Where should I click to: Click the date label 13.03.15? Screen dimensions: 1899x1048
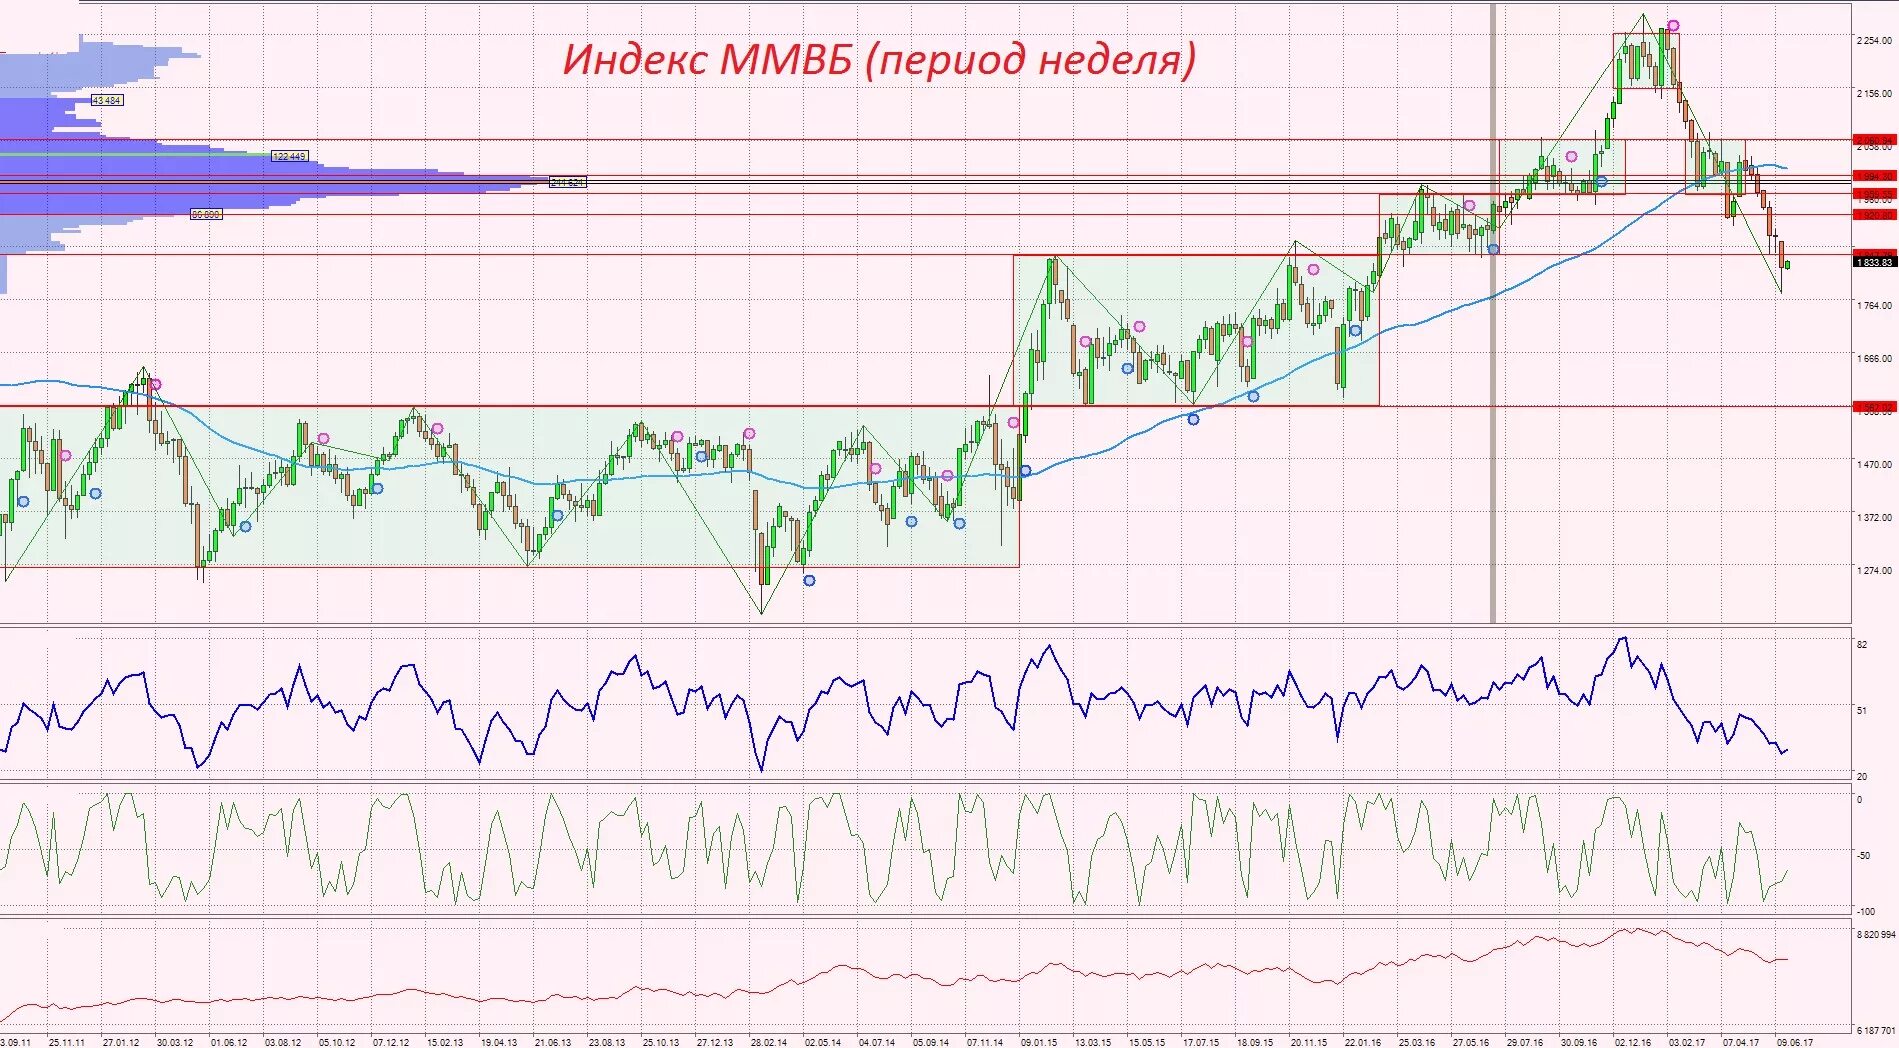coord(1093,1042)
